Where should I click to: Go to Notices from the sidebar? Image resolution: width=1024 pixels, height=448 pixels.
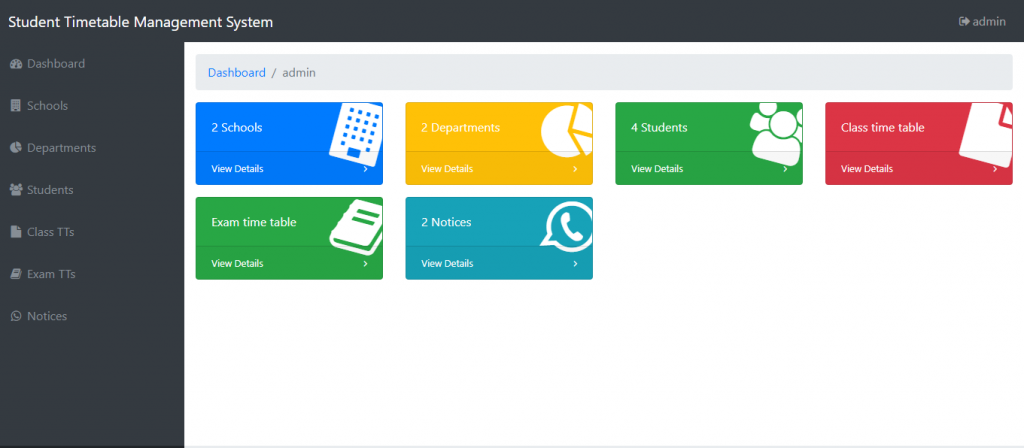click(47, 316)
